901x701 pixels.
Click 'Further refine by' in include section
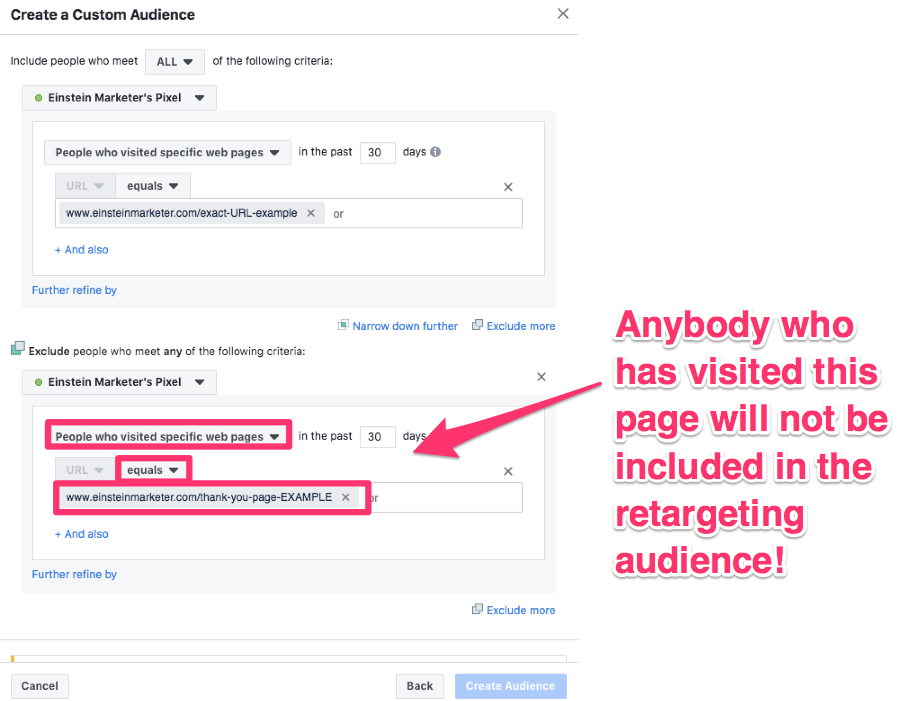pyautogui.click(x=74, y=290)
